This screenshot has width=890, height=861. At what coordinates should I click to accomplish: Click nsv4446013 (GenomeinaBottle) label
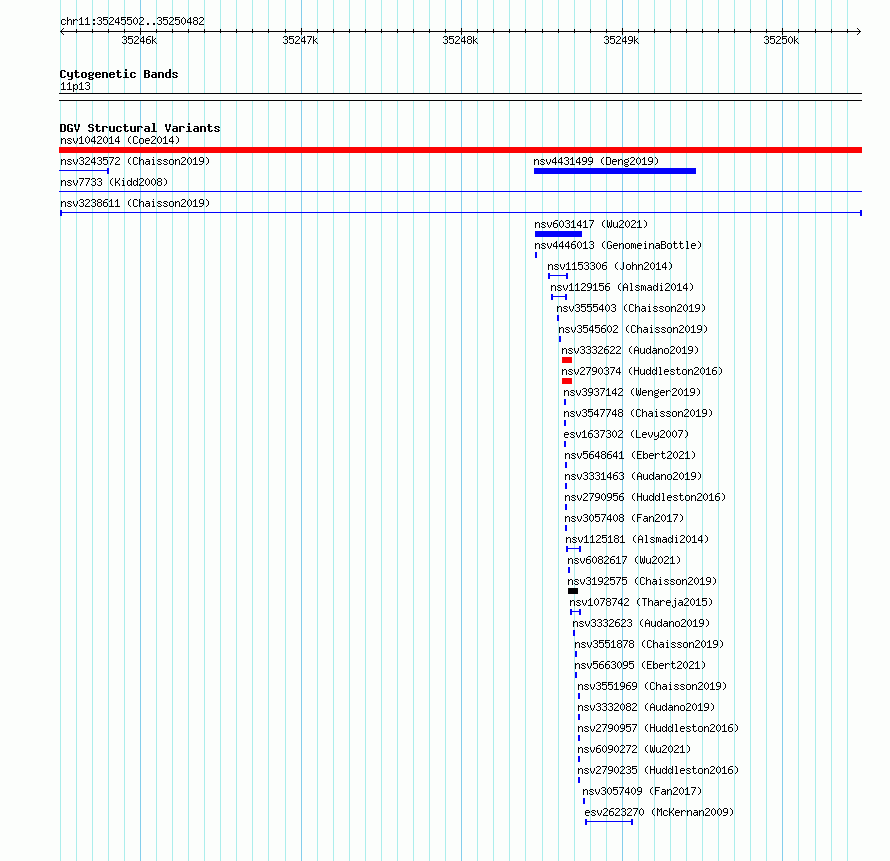tap(618, 245)
